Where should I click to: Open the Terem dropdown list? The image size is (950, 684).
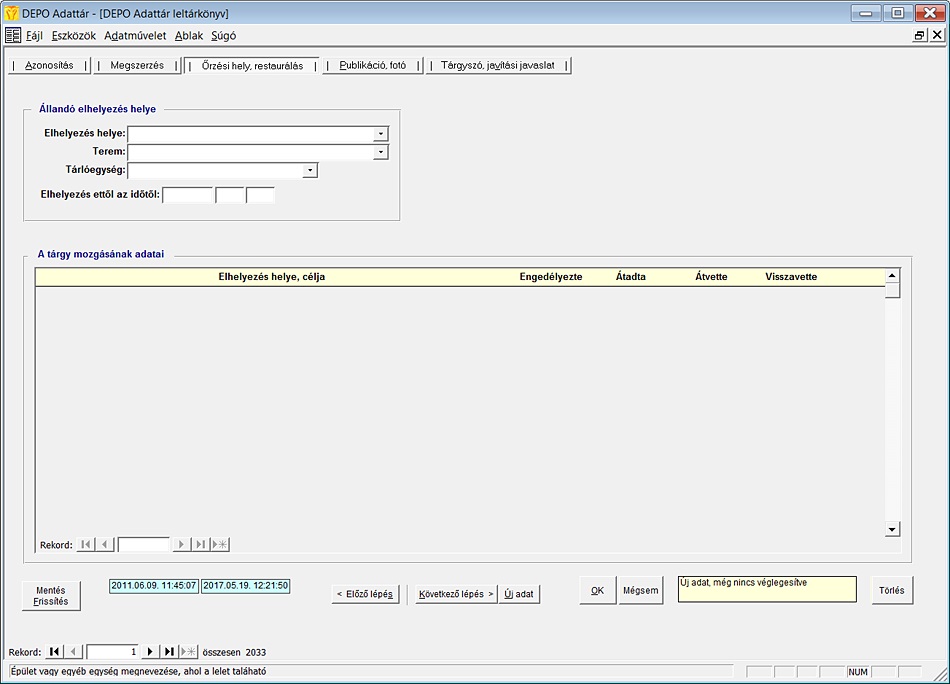click(380, 152)
